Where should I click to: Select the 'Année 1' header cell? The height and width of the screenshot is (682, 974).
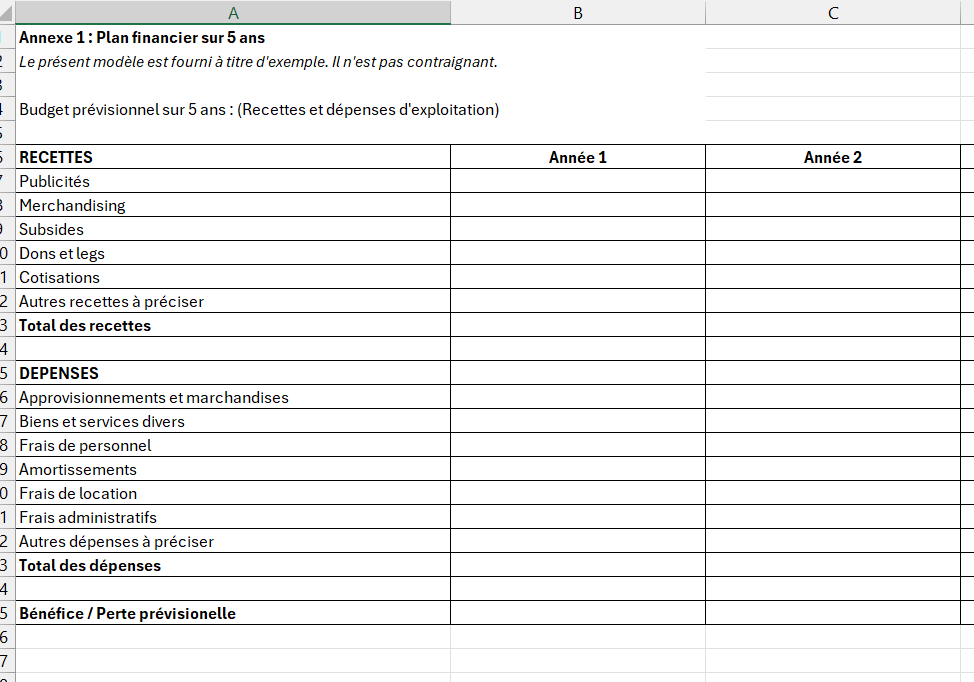[578, 157]
